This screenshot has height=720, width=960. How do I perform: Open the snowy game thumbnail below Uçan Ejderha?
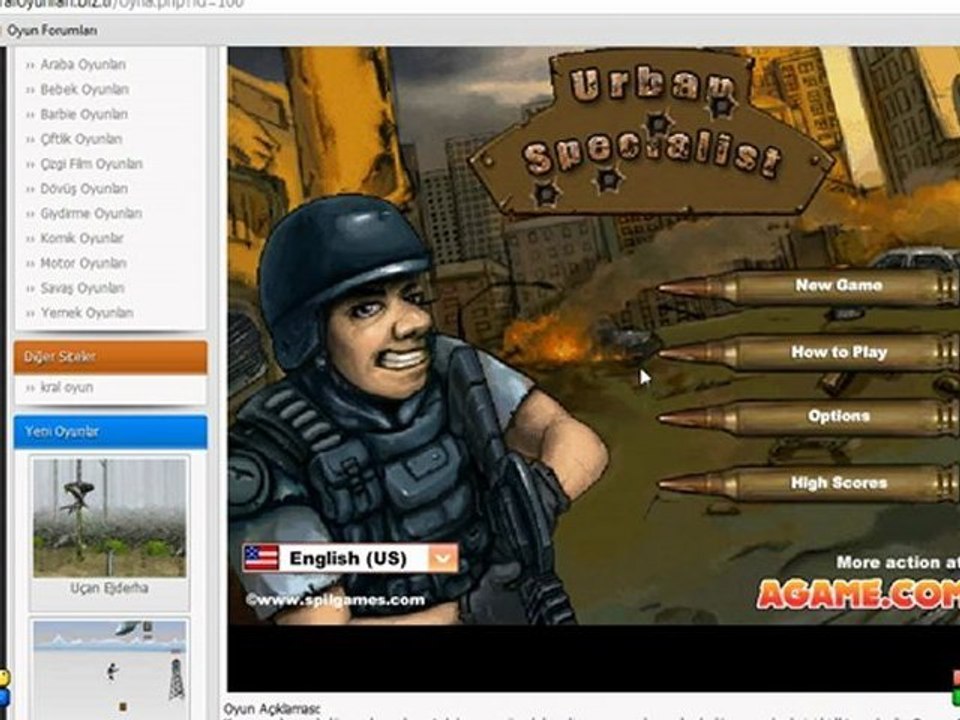coord(110,670)
